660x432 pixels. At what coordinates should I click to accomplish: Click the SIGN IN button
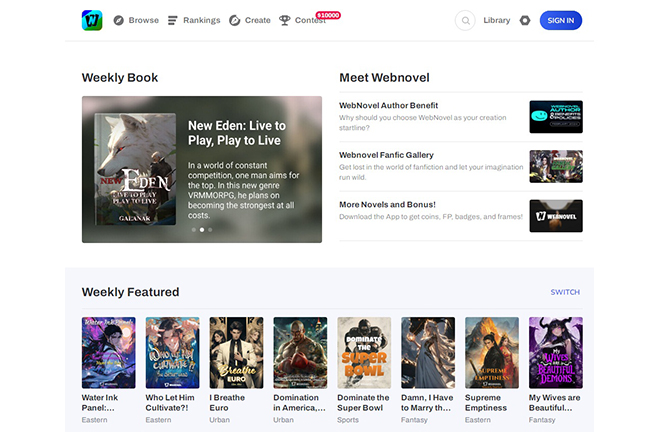pyautogui.click(x=561, y=20)
